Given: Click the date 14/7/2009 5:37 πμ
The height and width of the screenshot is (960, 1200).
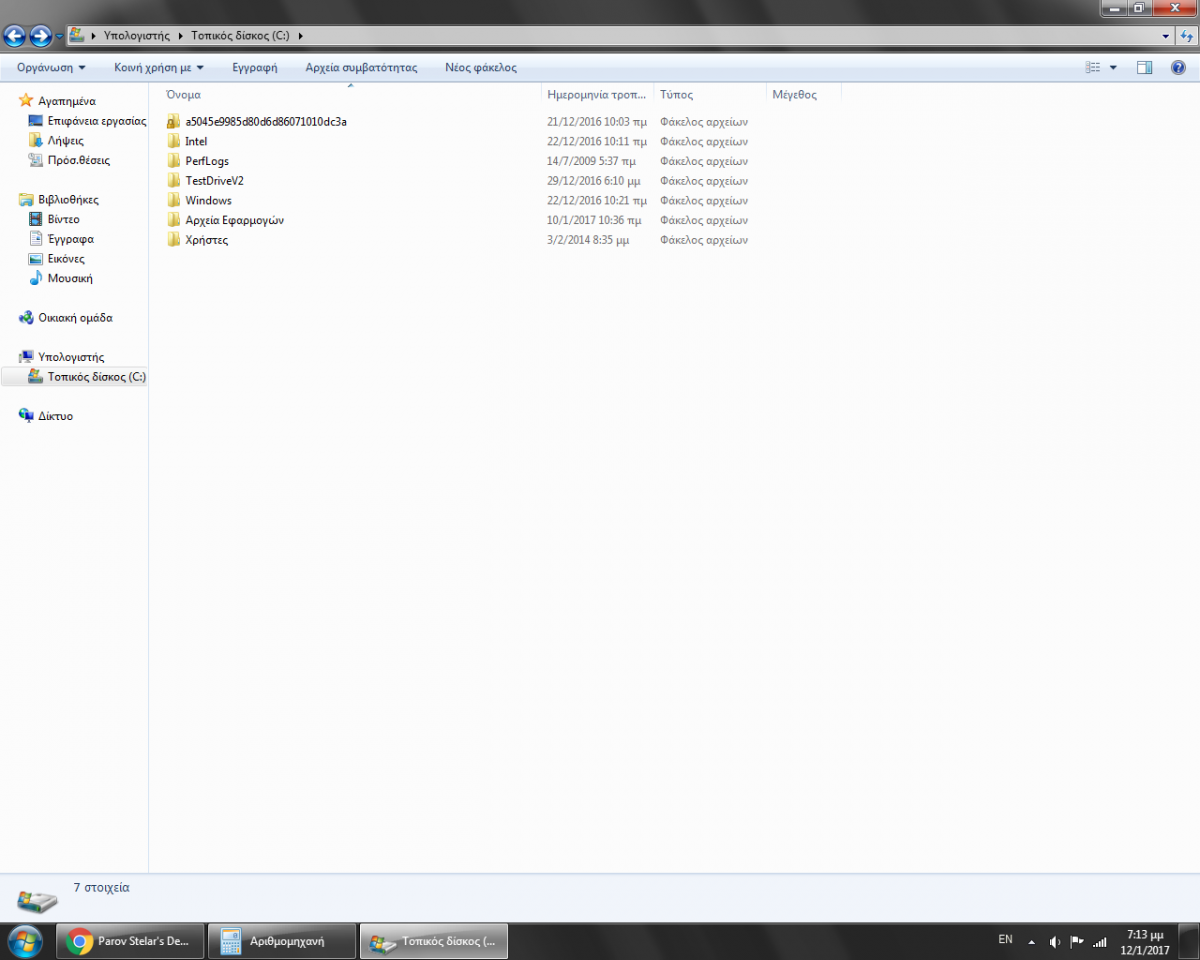Looking at the screenshot, I should (591, 161).
